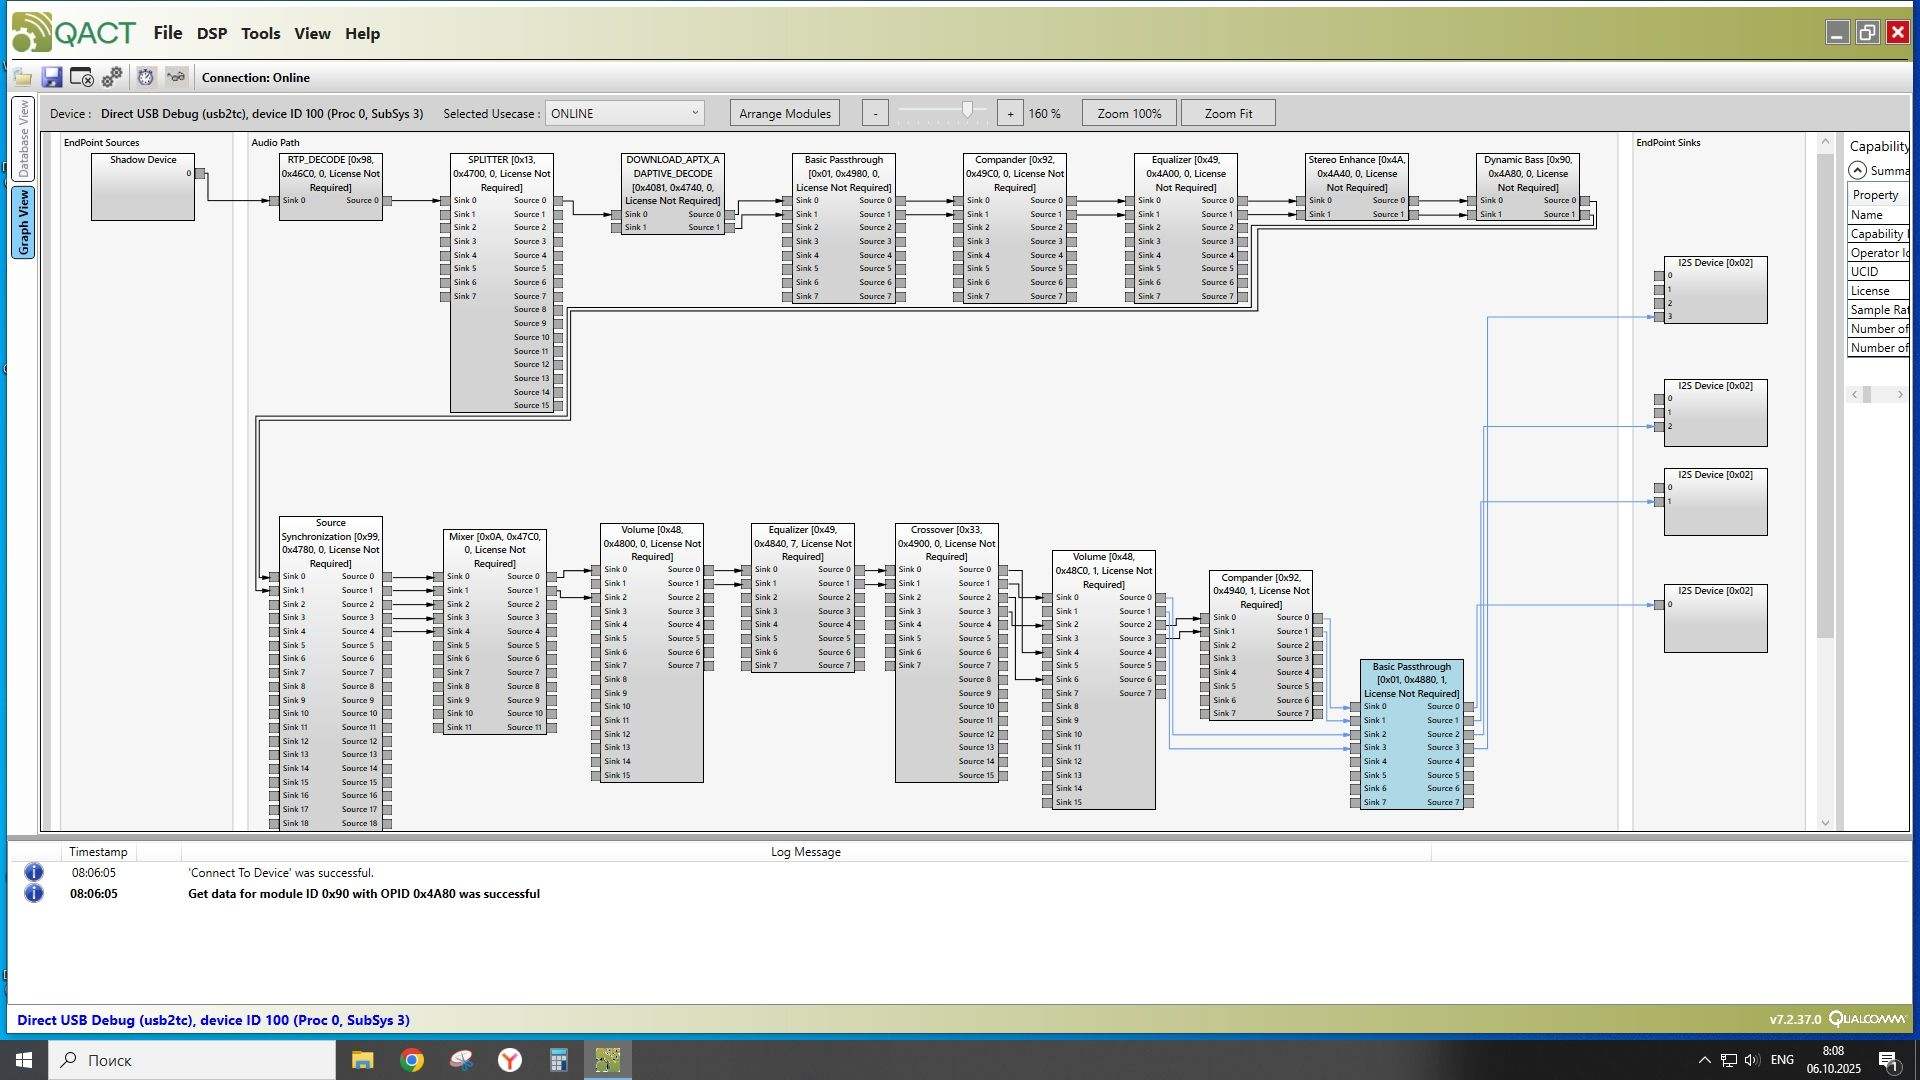Click the Zoom 100% button
Viewport: 1920px width, 1080px height.
coord(1128,113)
